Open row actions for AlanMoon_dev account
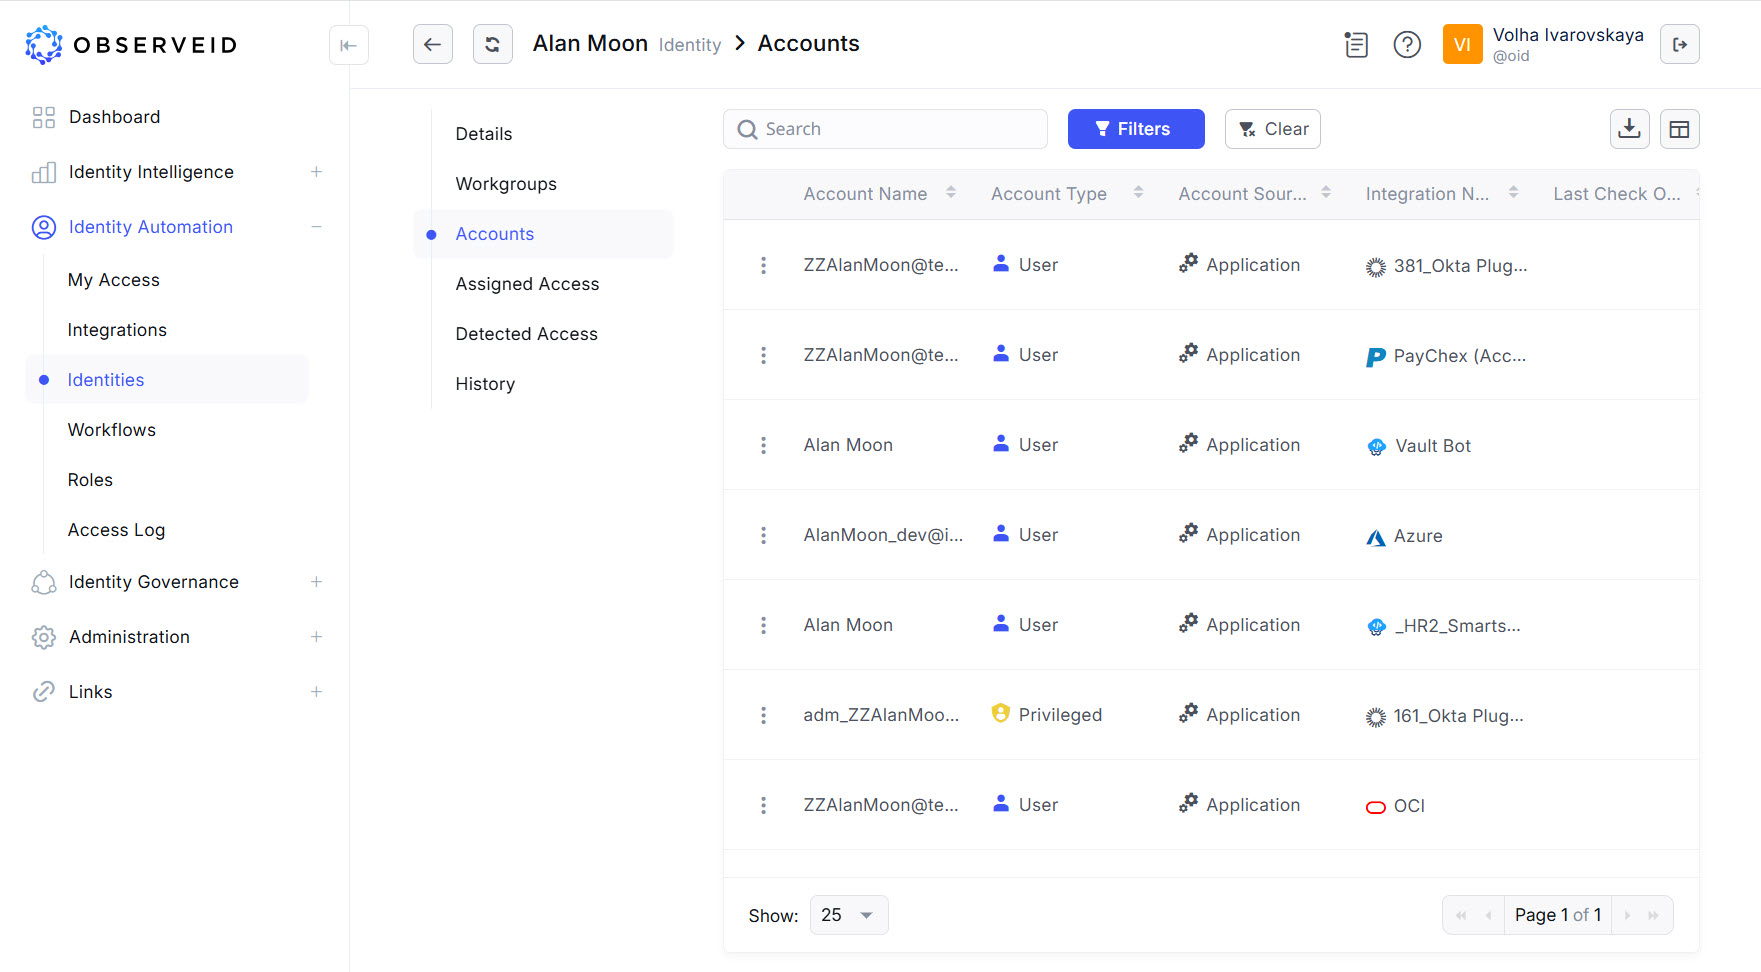 click(x=763, y=535)
